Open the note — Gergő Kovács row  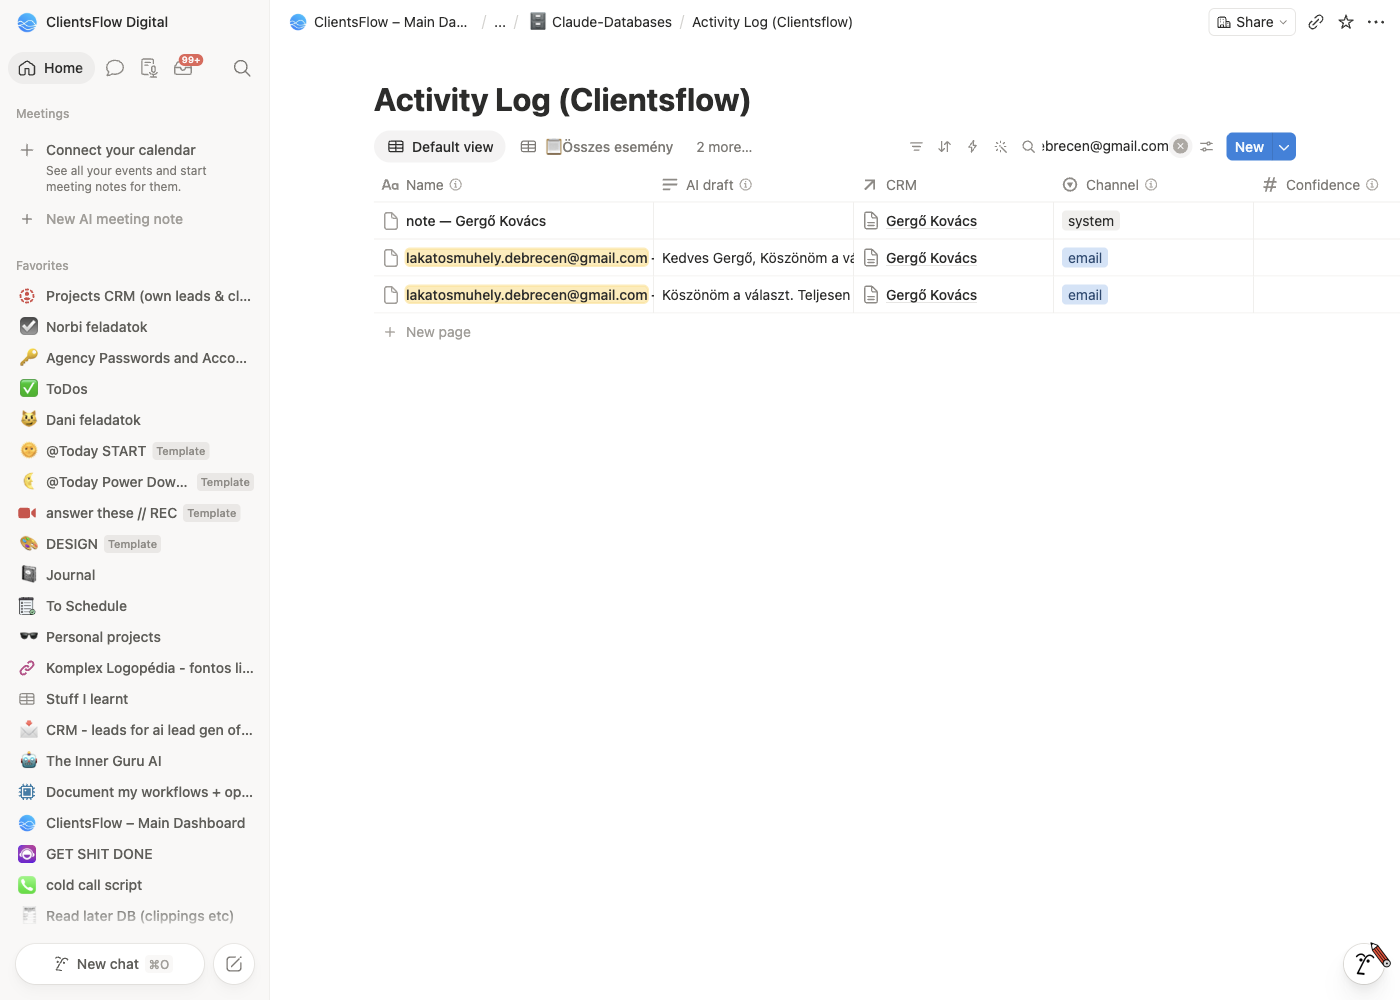pos(476,221)
